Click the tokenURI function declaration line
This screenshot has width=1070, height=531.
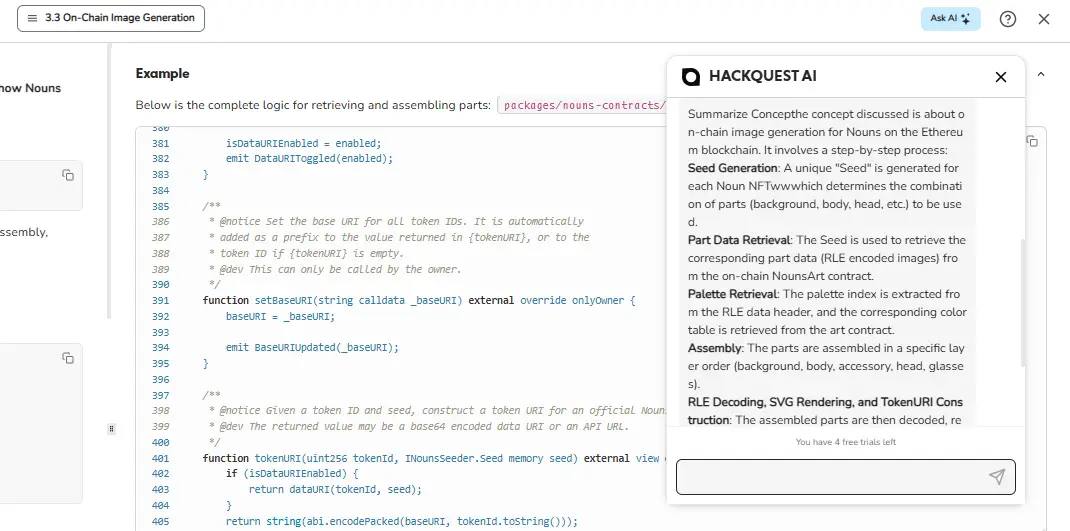430,458
